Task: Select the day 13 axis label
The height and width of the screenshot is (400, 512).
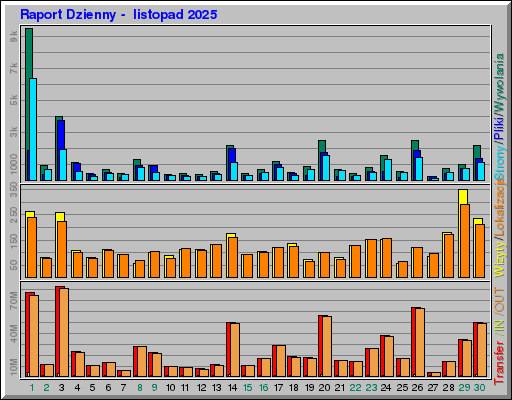Action: pyautogui.click(x=217, y=388)
